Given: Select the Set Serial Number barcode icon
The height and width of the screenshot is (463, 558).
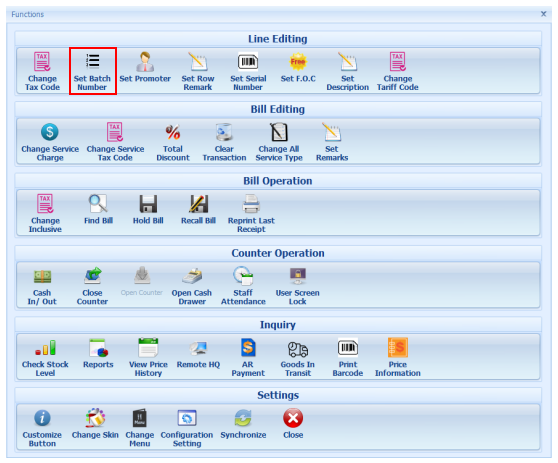Looking at the screenshot, I should point(248,62).
